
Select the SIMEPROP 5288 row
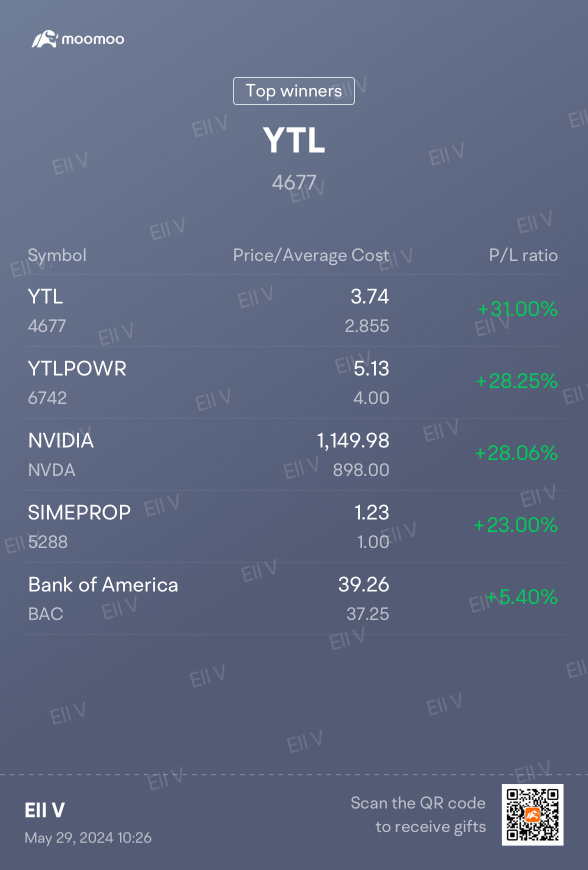pyautogui.click(x=293, y=527)
